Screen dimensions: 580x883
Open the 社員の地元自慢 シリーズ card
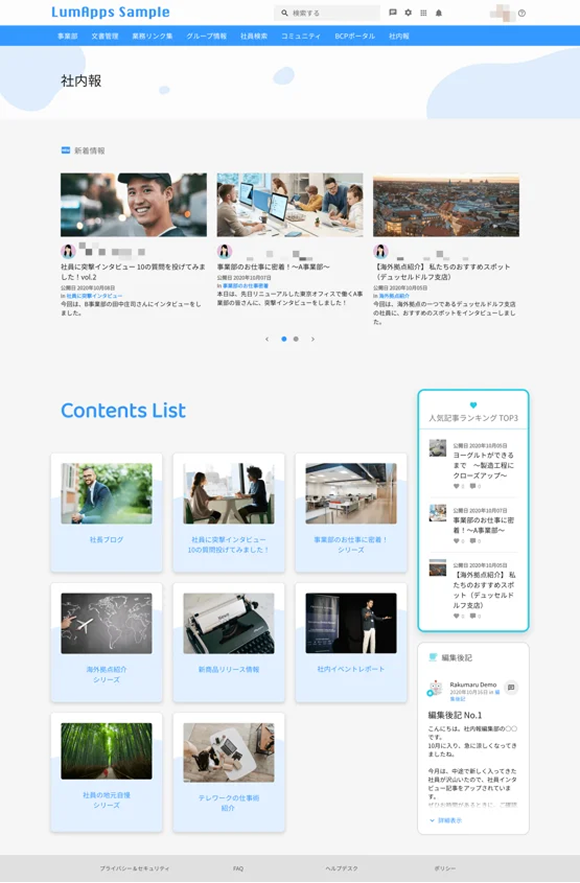coord(106,773)
